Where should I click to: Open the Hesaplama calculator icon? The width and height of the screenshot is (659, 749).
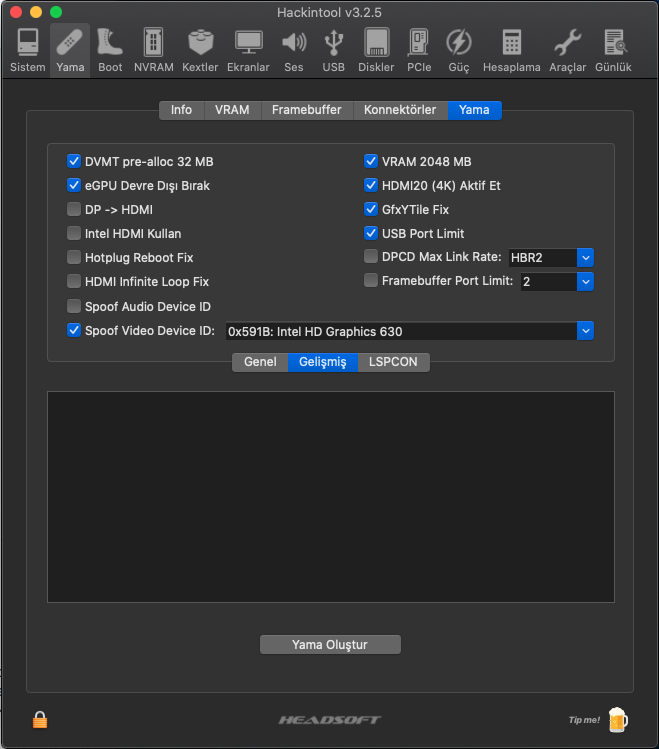click(511, 50)
